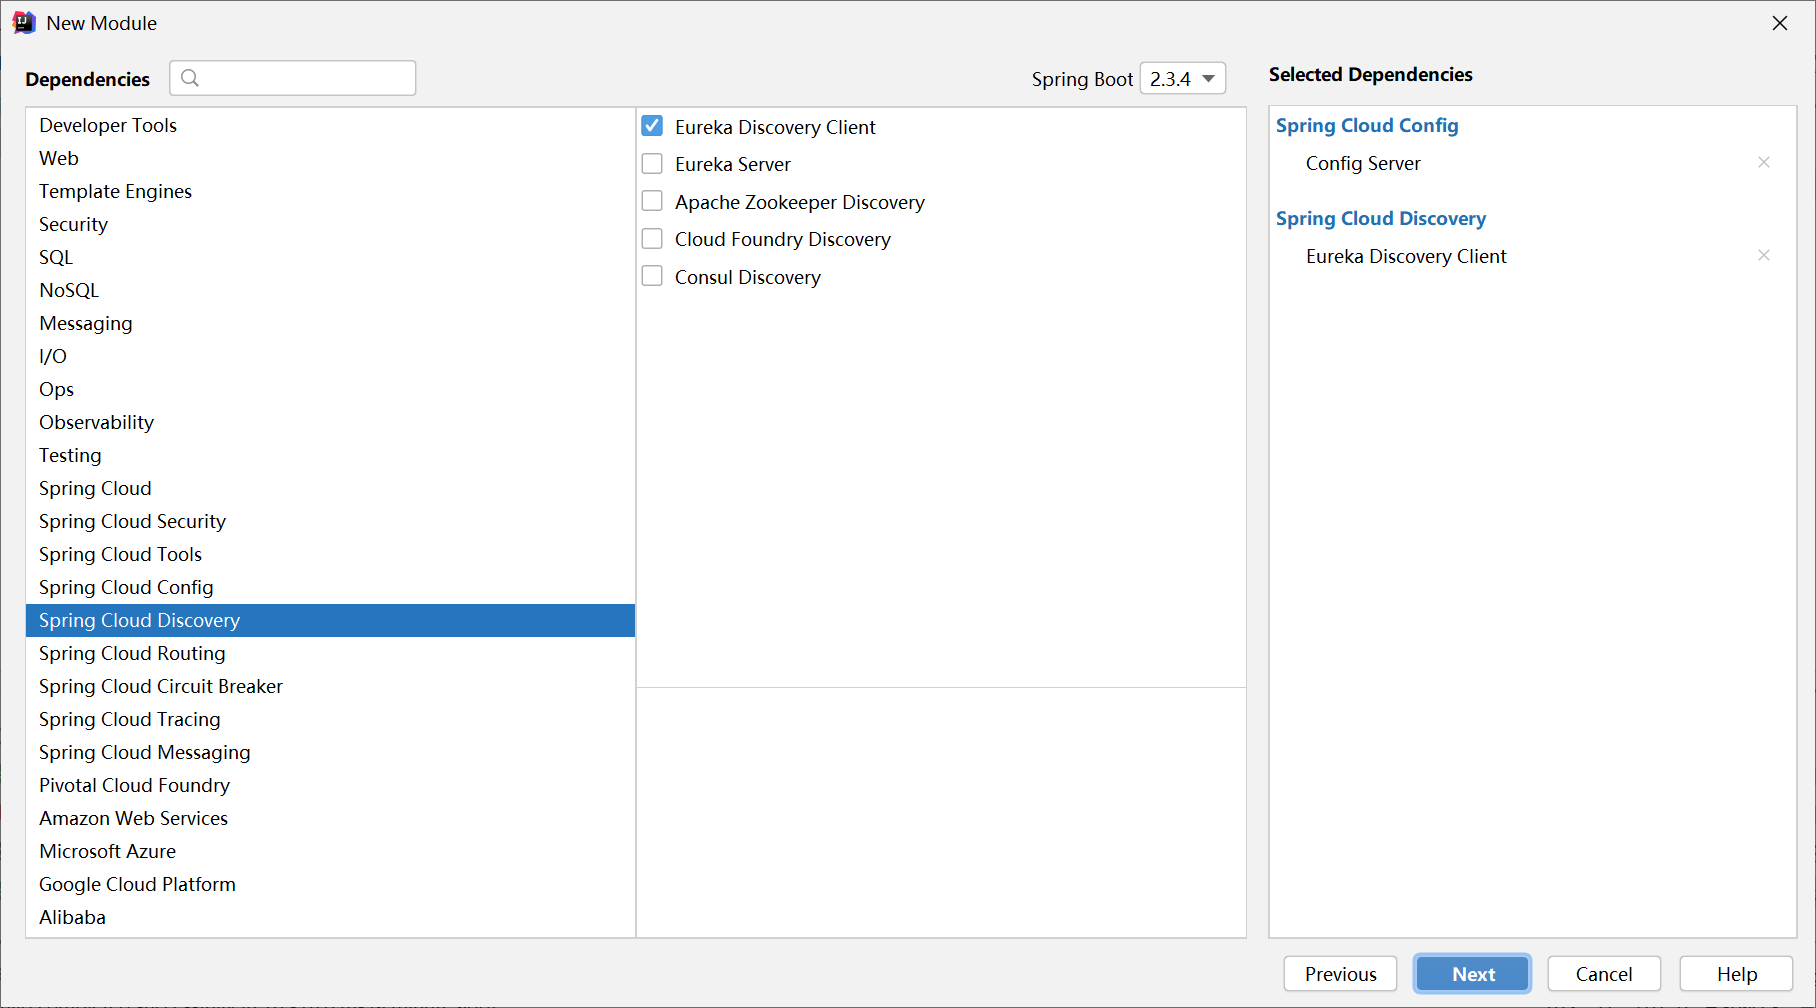This screenshot has width=1816, height=1008.
Task: Select the Web category
Action: pos(330,158)
